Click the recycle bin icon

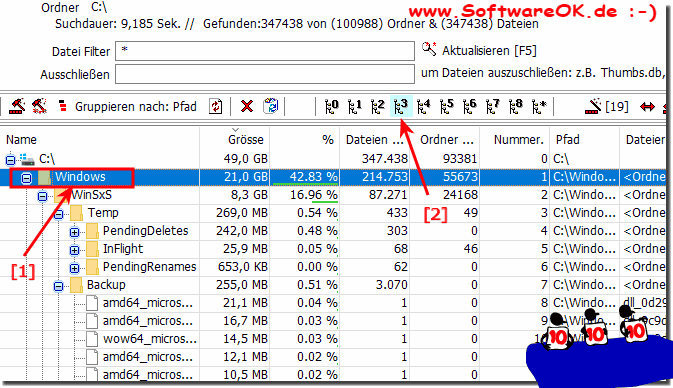pos(271,106)
